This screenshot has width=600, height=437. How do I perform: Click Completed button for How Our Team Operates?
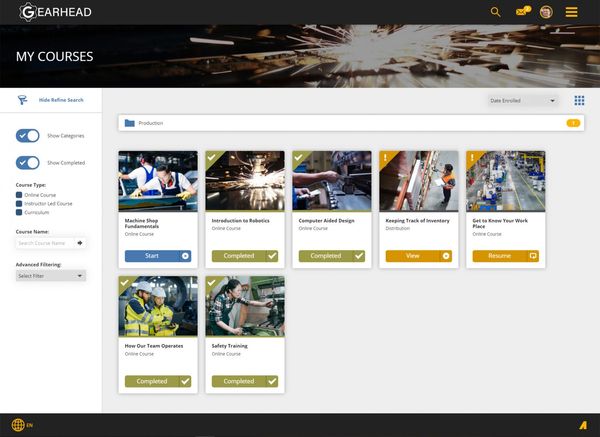158,381
